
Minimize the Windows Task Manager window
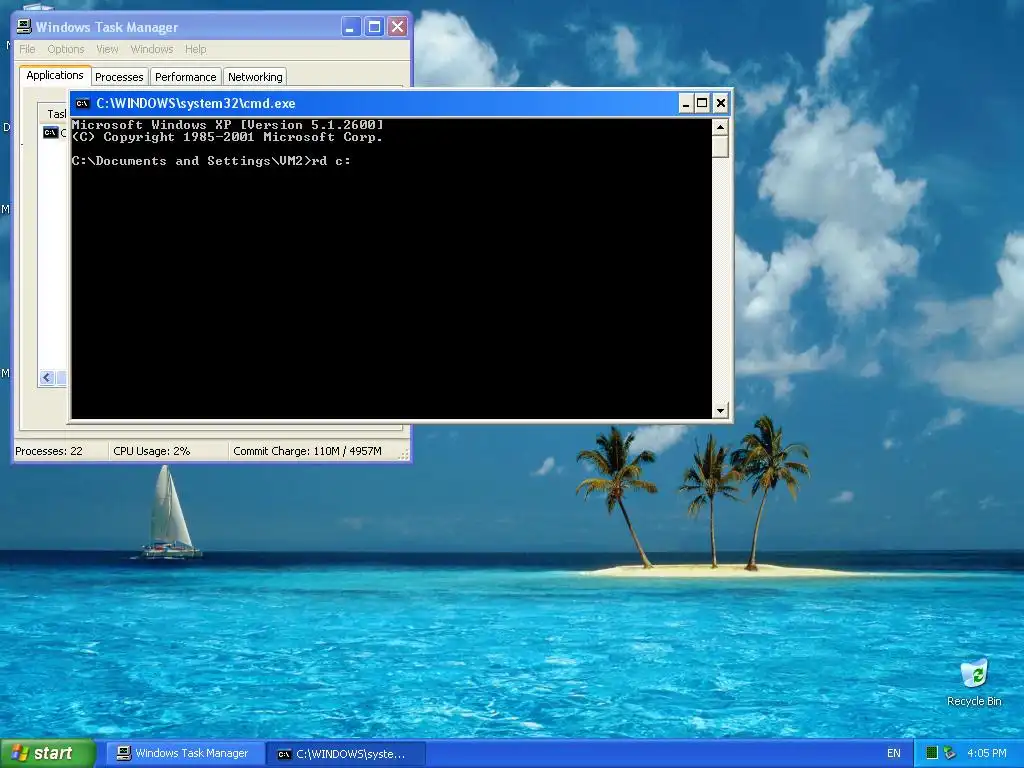[x=351, y=27]
